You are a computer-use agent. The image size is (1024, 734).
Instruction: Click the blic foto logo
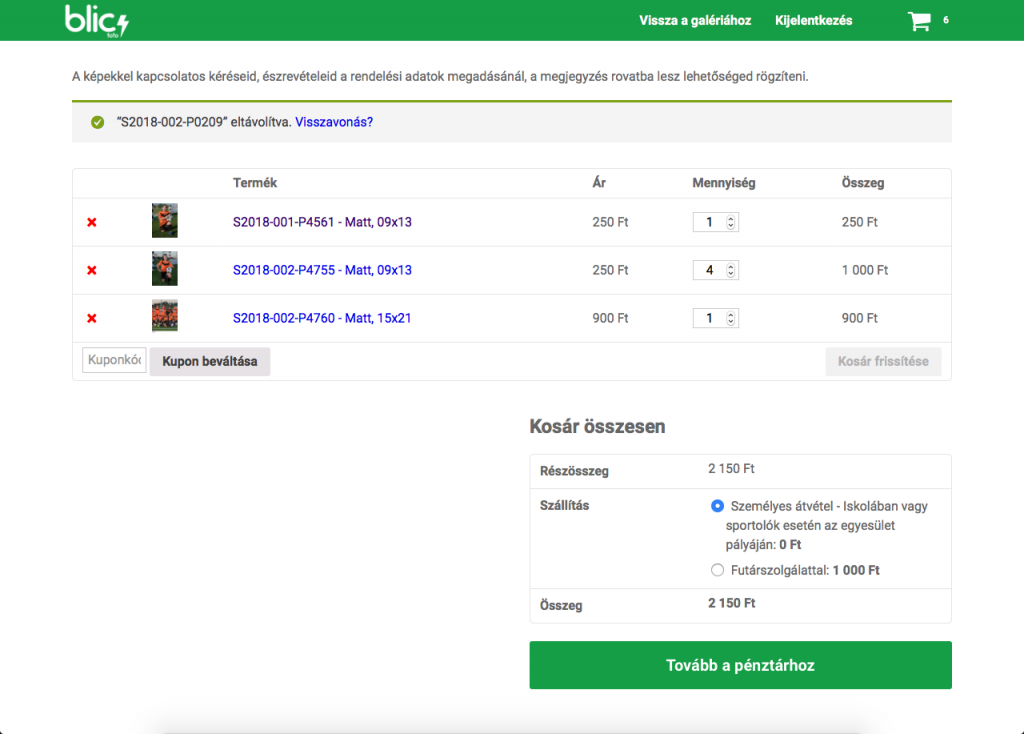pyautogui.click(x=96, y=20)
